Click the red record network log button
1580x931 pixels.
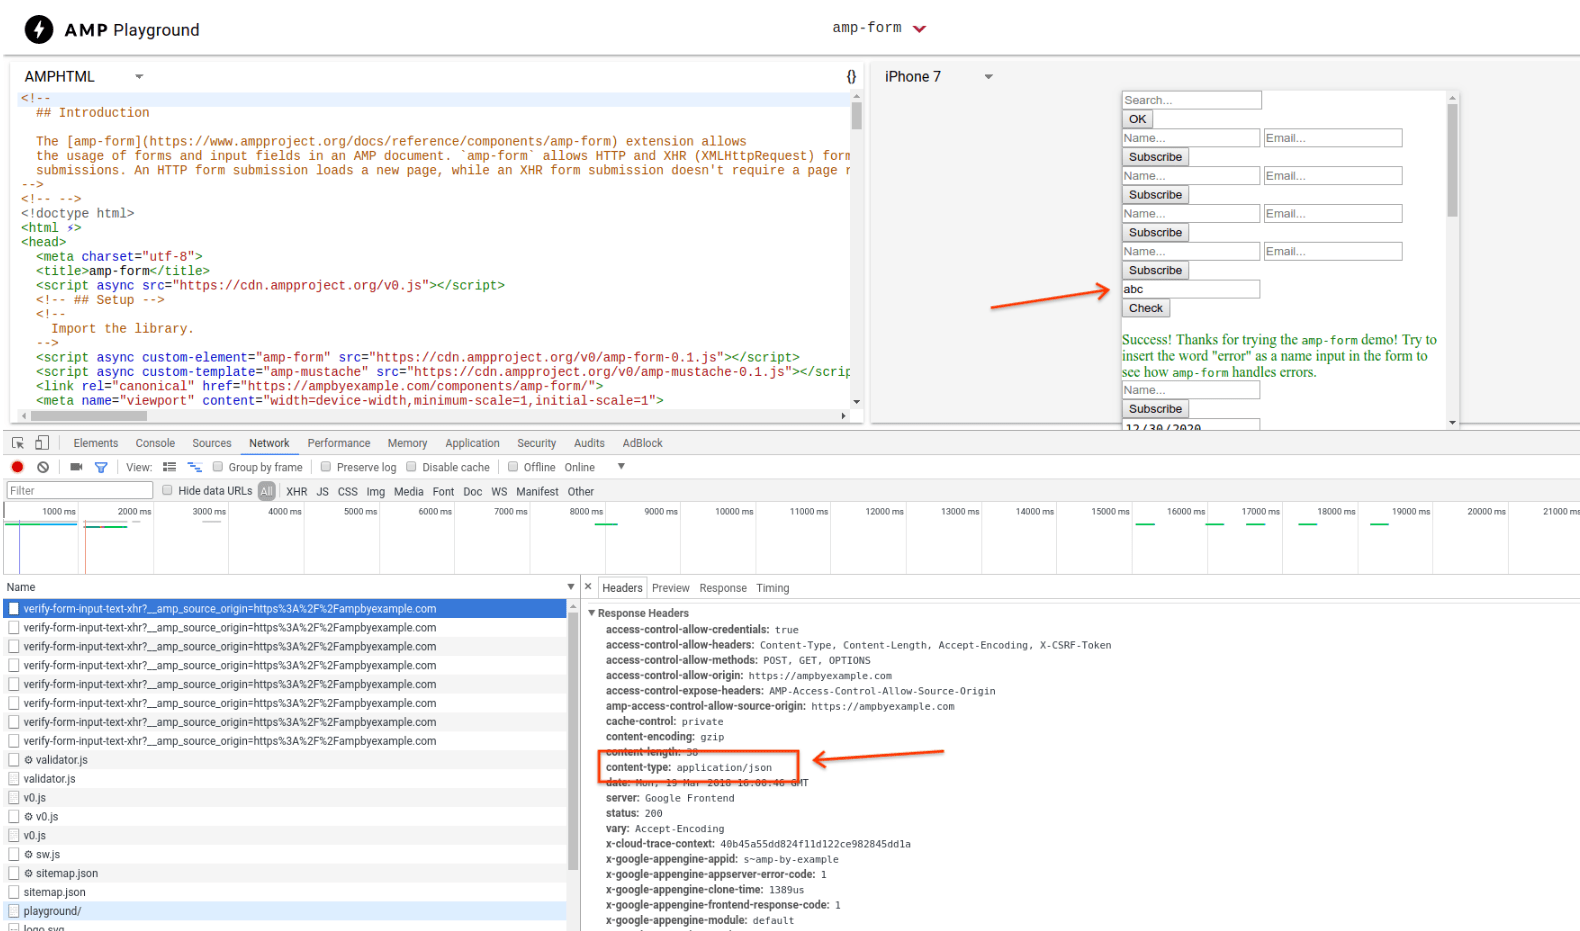pyautogui.click(x=17, y=467)
